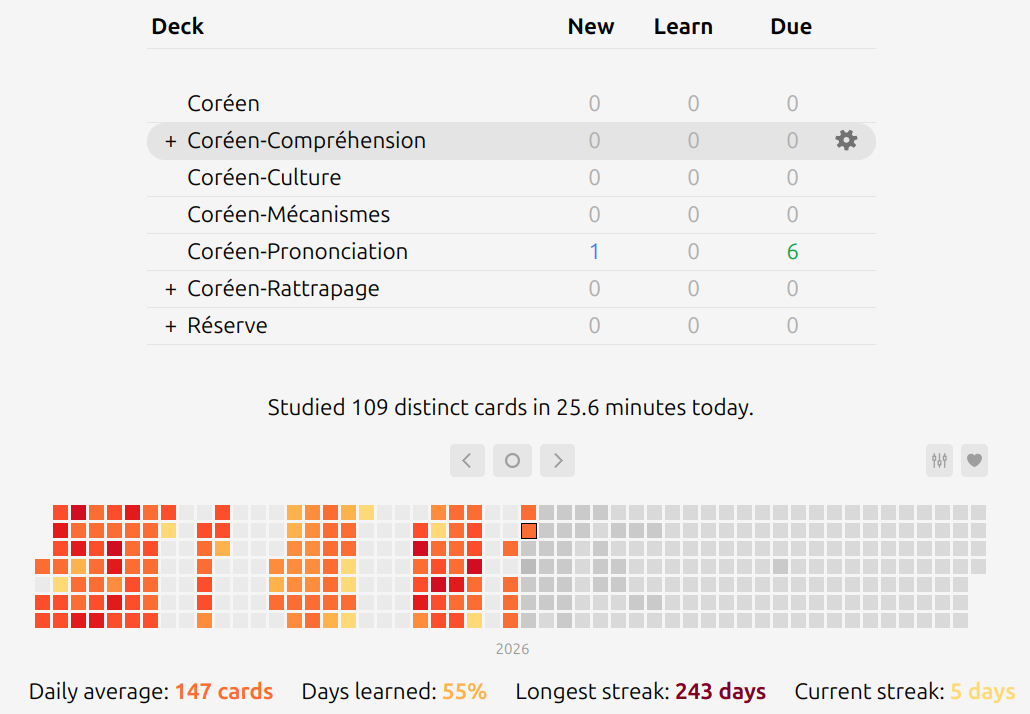The image size is (1030, 714).
Task: Select the Coréen-Rattrapage deck name
Action: pyautogui.click(x=283, y=289)
